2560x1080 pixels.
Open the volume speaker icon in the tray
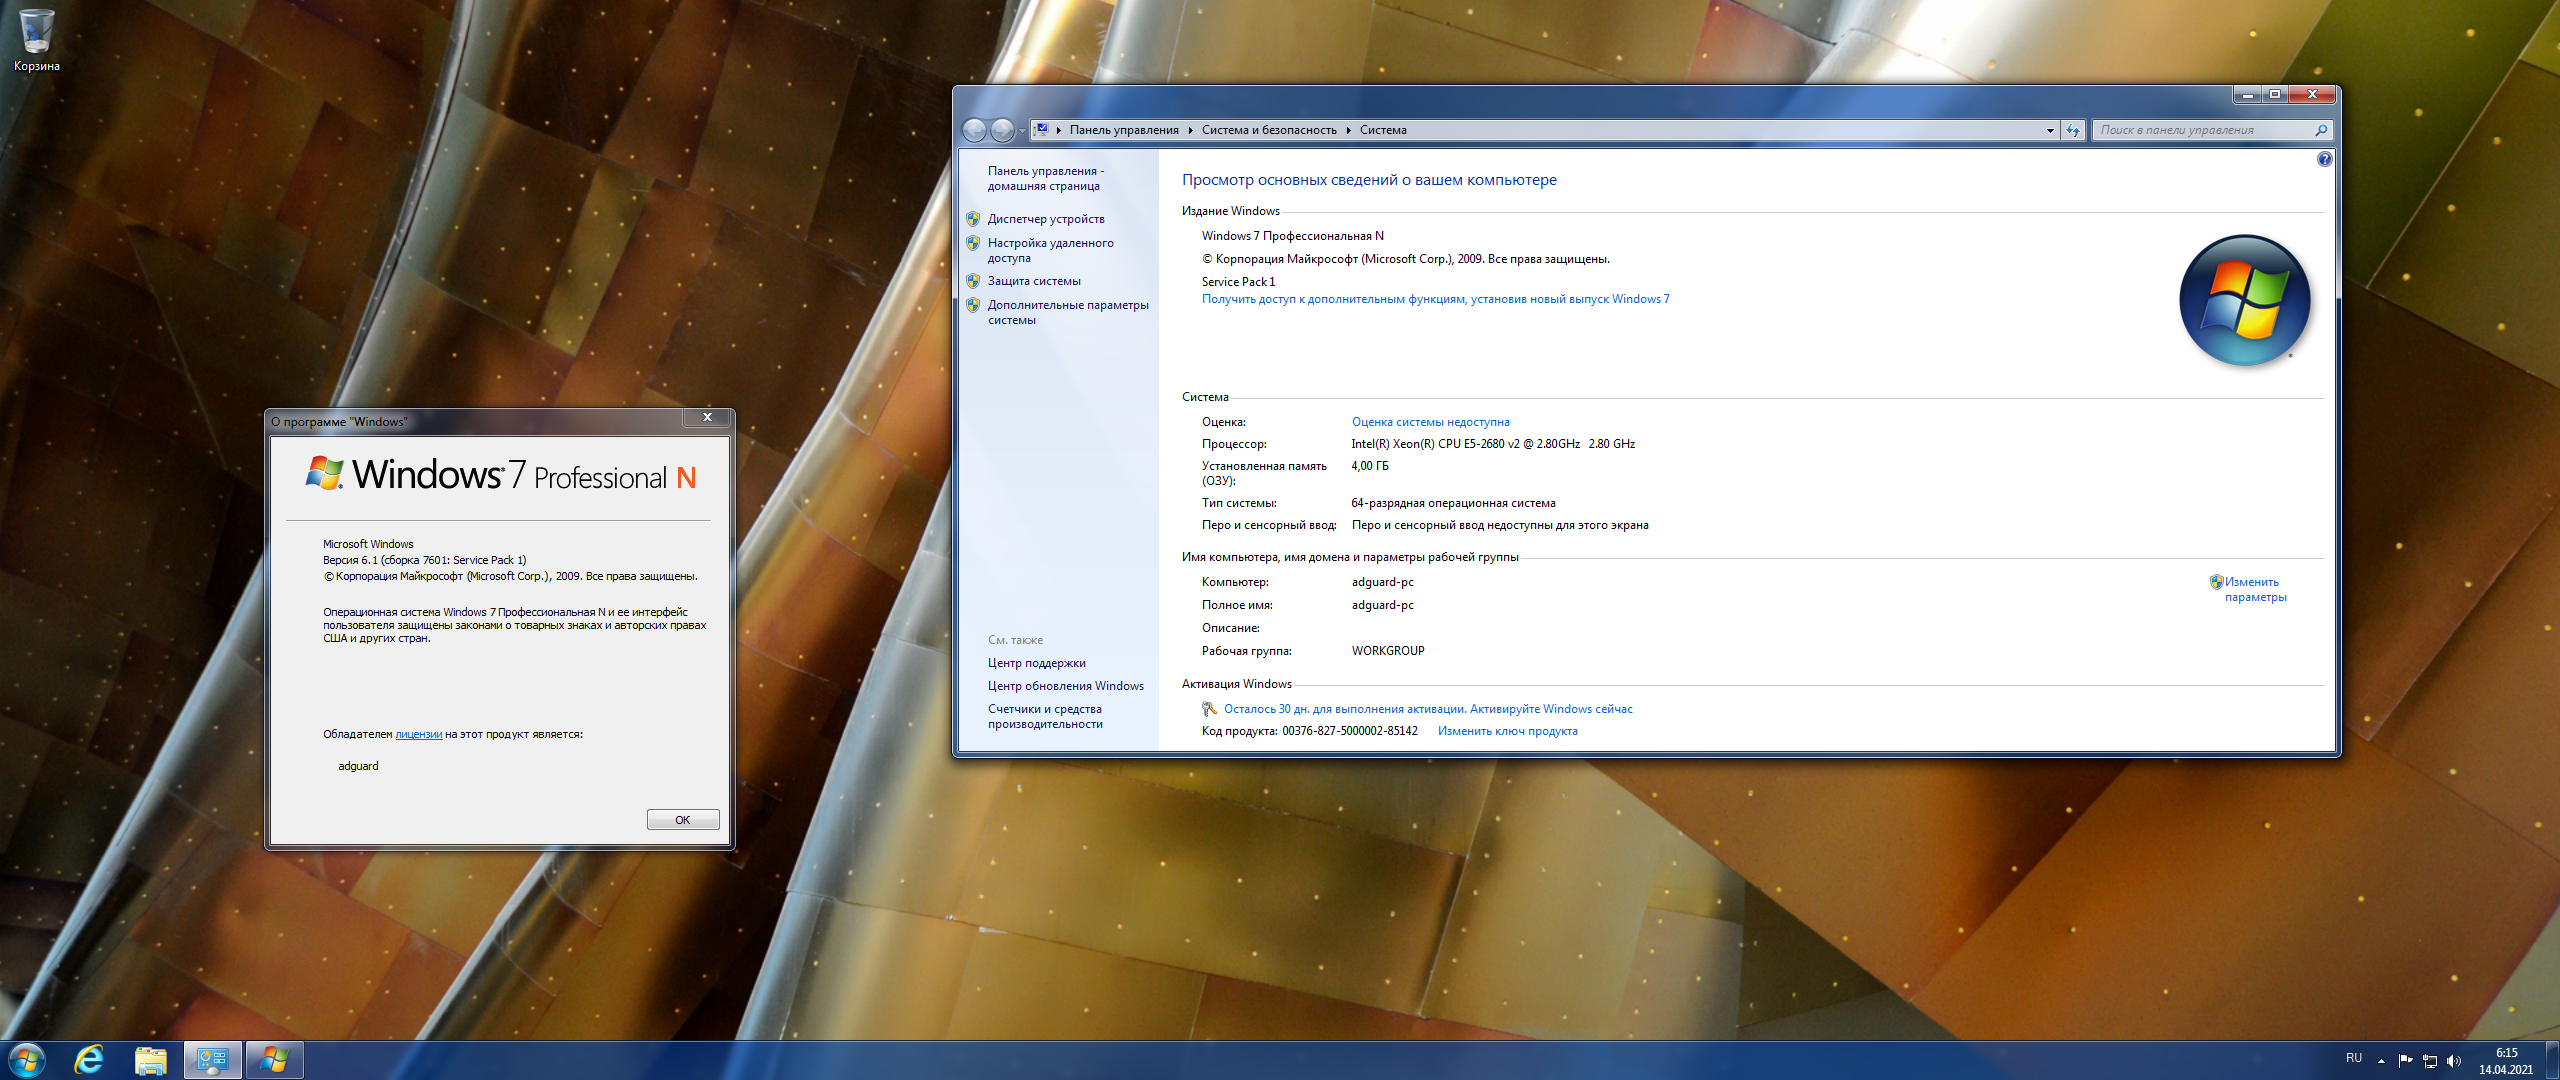coord(2454,1061)
